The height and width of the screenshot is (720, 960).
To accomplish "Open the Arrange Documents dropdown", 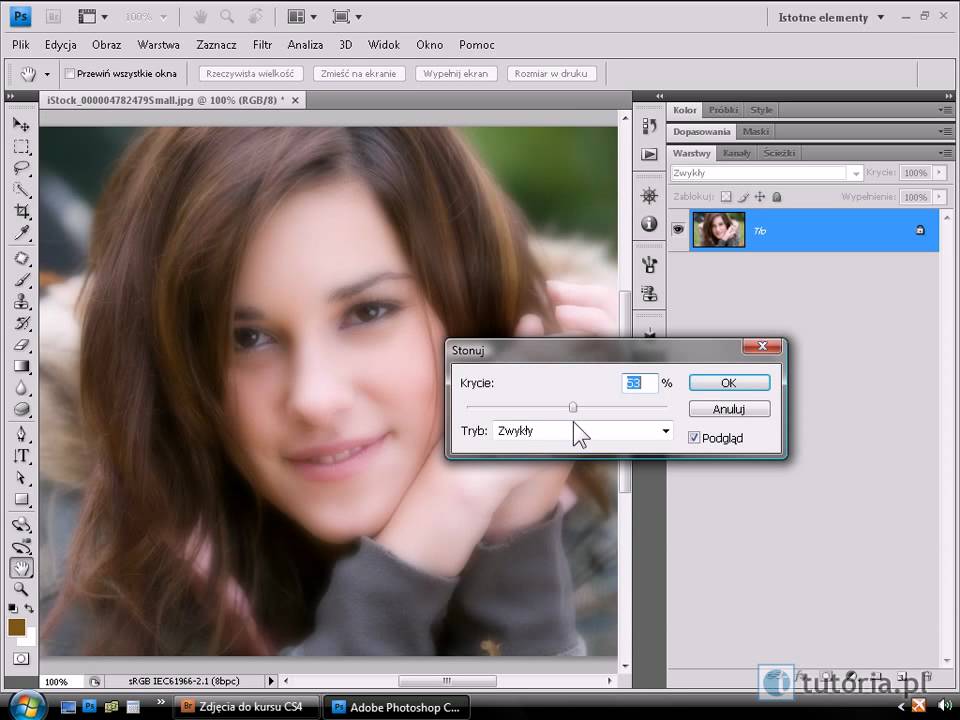I will point(302,17).
